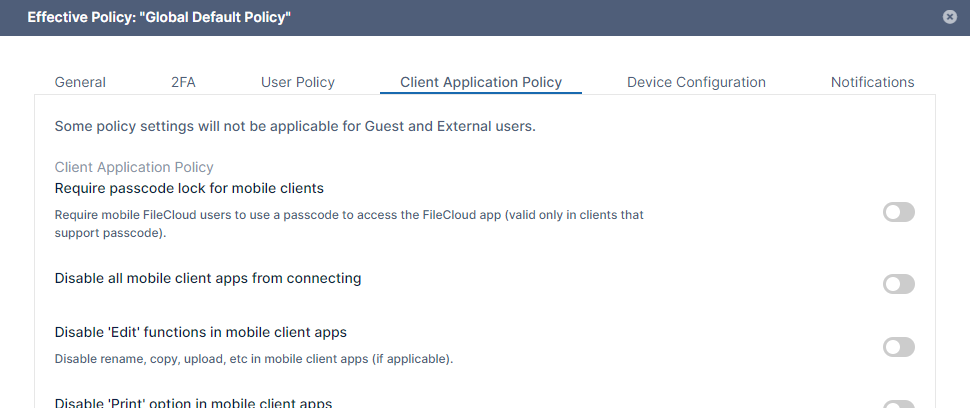This screenshot has height=408, width=970.
Task: Switch to the Notifications tab
Action: 872,82
